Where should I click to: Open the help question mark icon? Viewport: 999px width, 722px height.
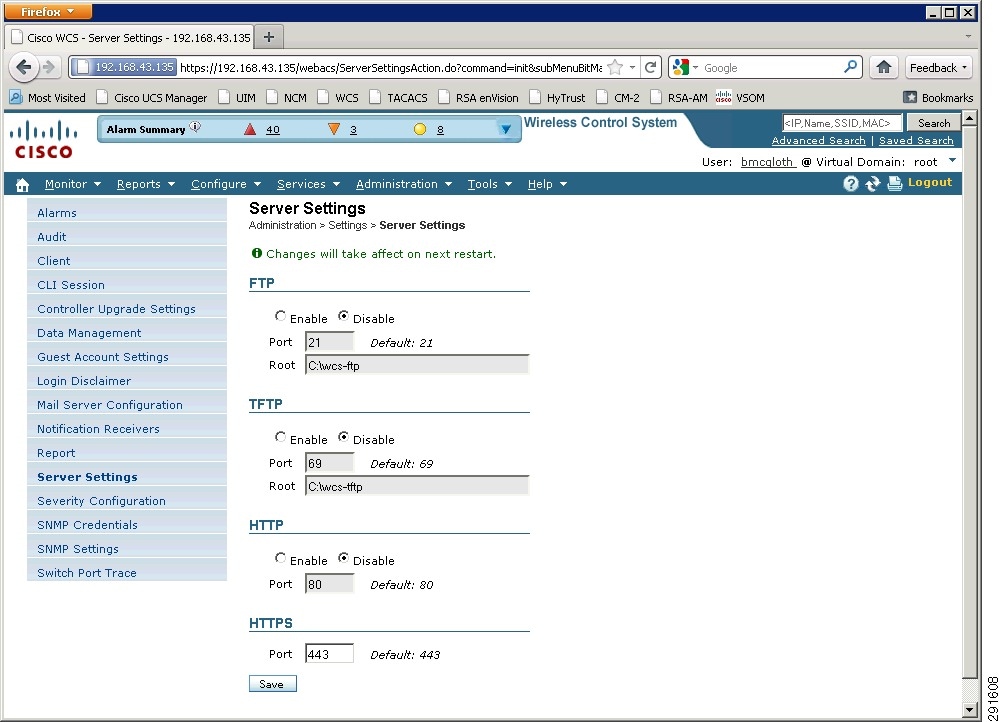point(851,184)
